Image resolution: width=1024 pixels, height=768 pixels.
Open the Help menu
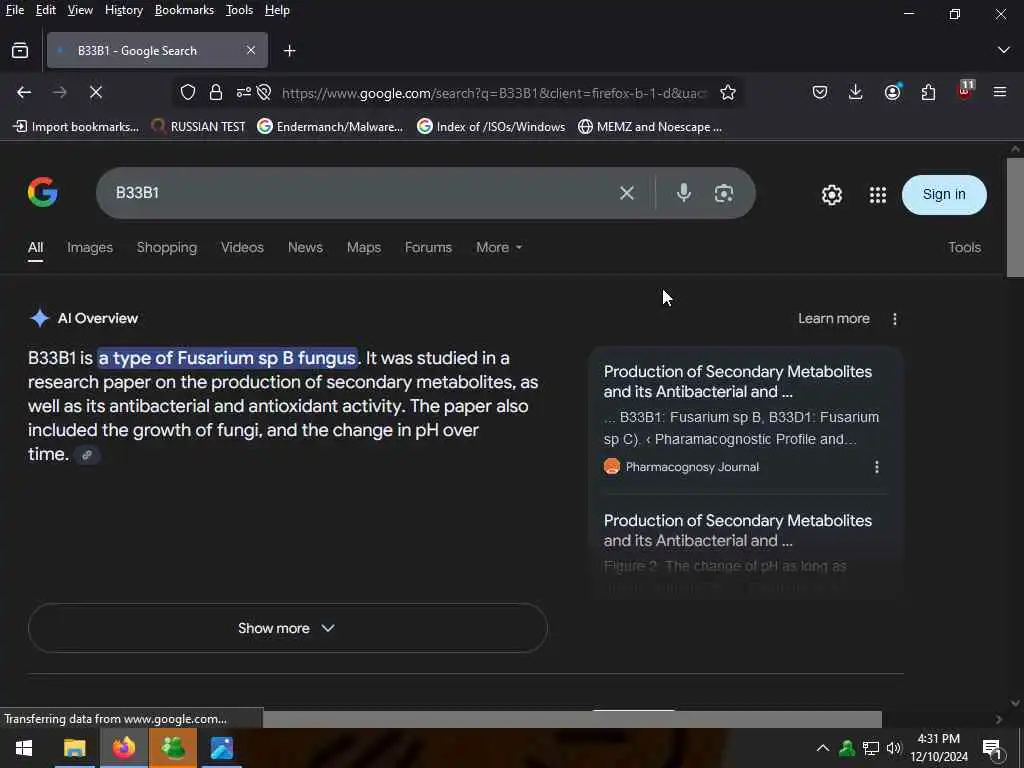tap(277, 10)
